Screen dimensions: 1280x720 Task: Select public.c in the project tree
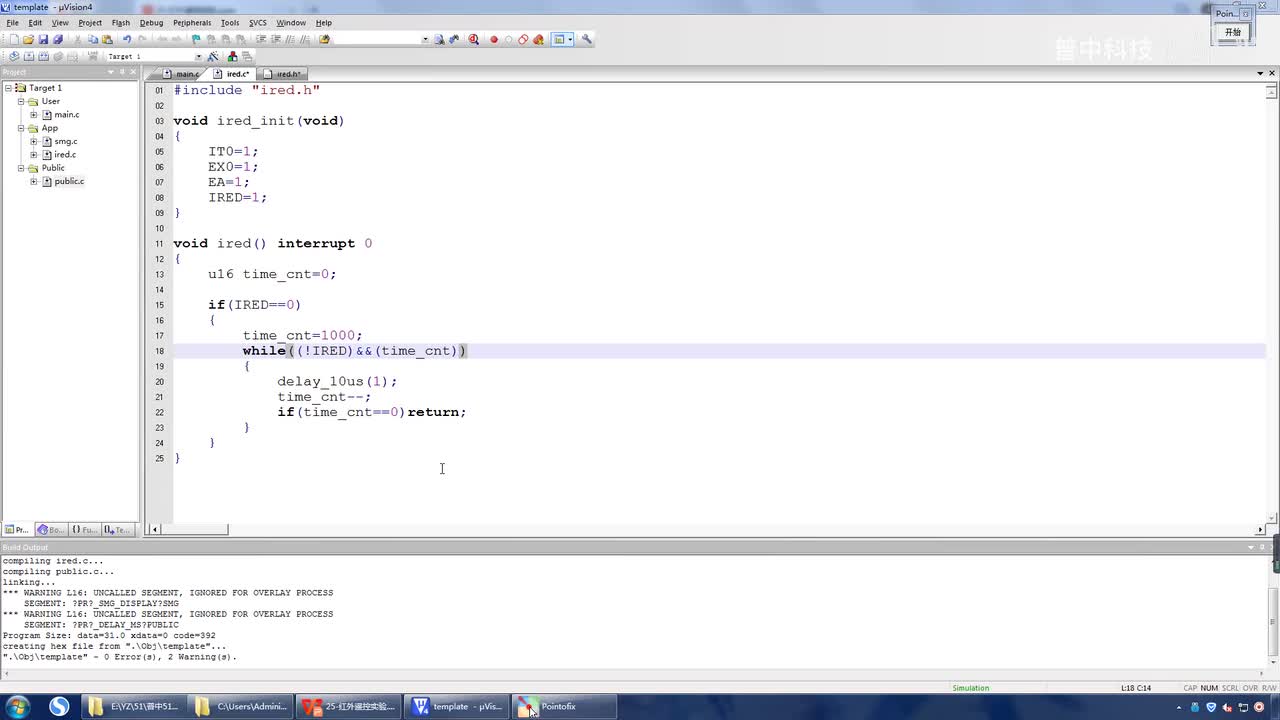click(69, 181)
